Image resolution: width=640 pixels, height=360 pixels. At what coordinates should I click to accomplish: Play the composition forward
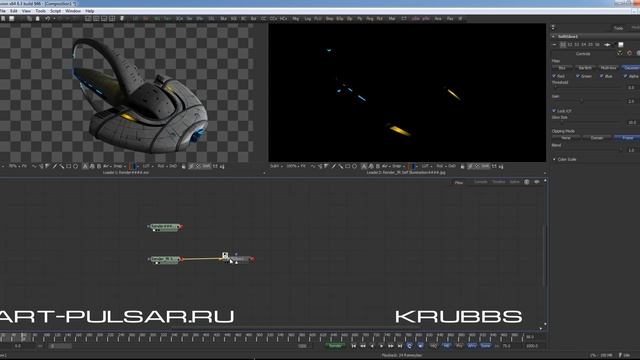coord(382,346)
